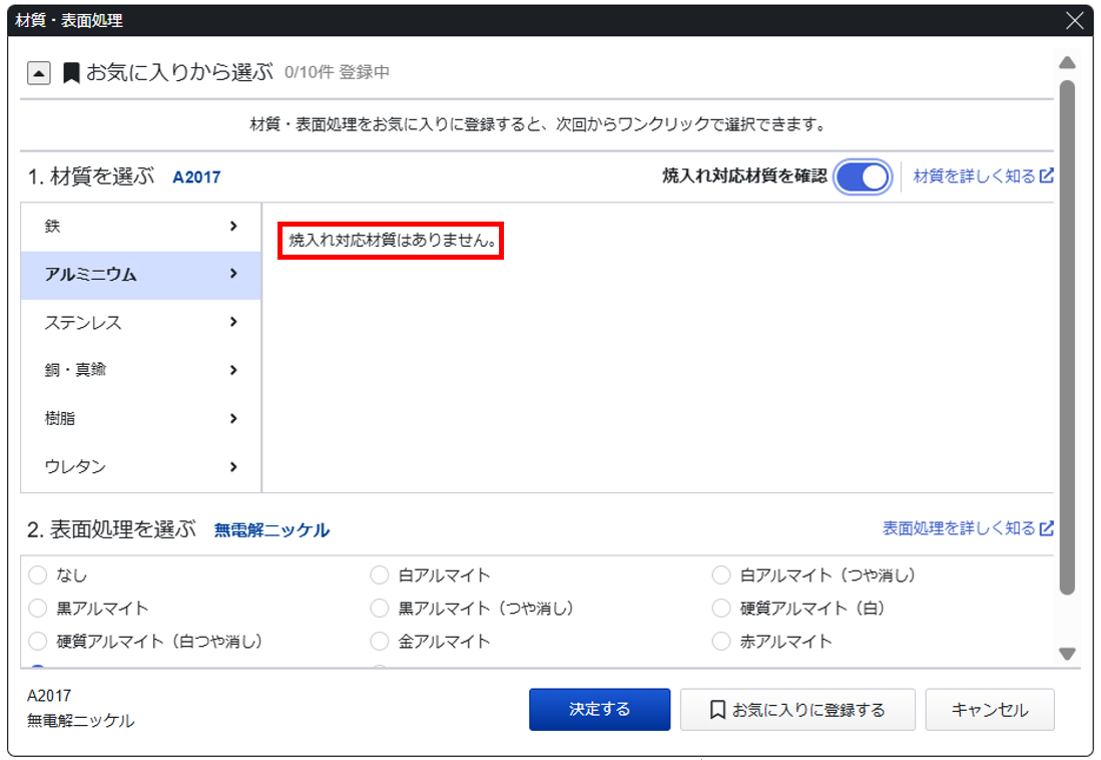Click the scrollbar up arrow
This screenshot has height=760, width=1101.
[x=1067, y=63]
